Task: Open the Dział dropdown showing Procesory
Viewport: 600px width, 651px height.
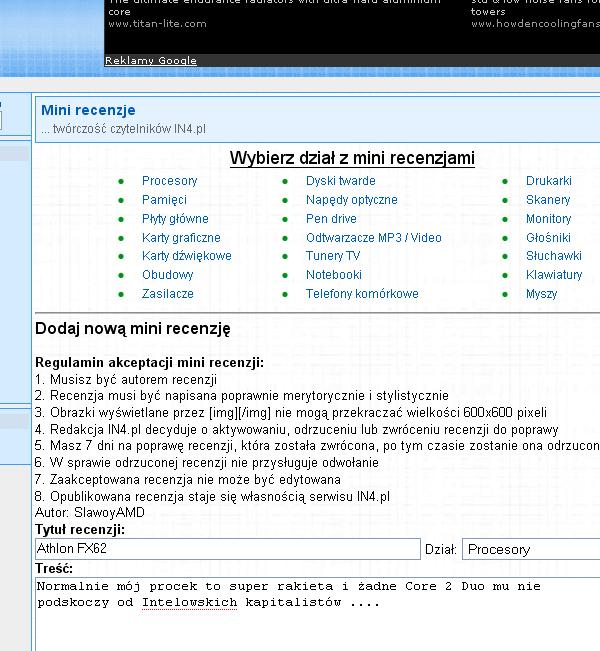Action: click(531, 549)
